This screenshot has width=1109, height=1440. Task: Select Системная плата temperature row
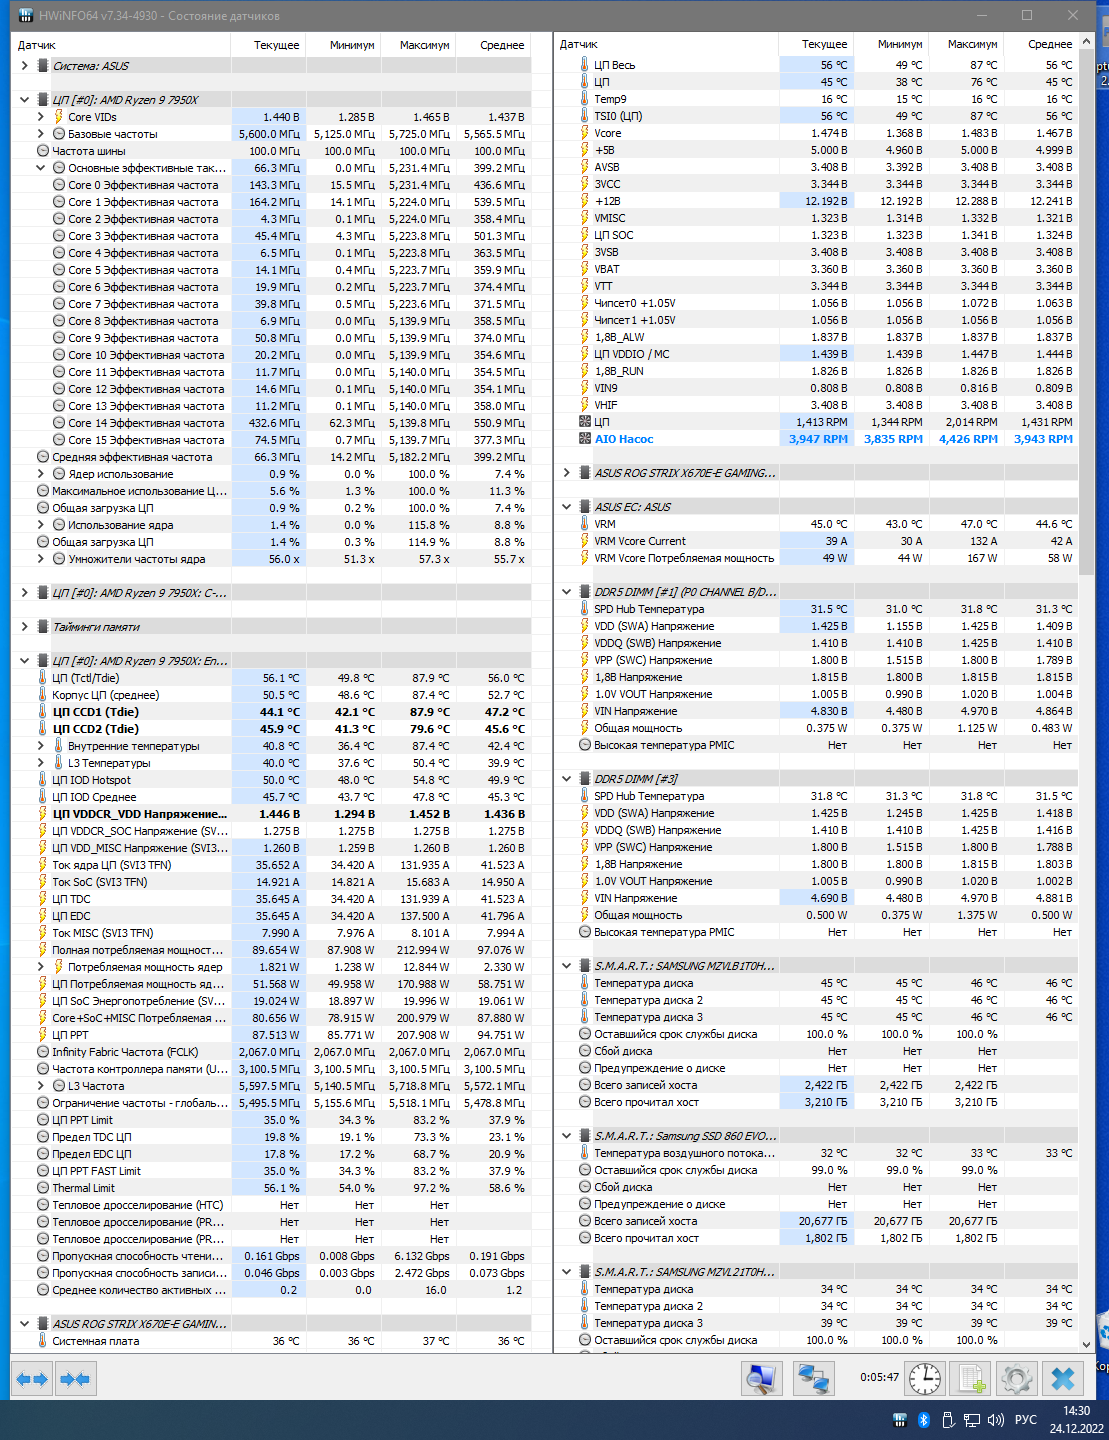[x=271, y=1341]
